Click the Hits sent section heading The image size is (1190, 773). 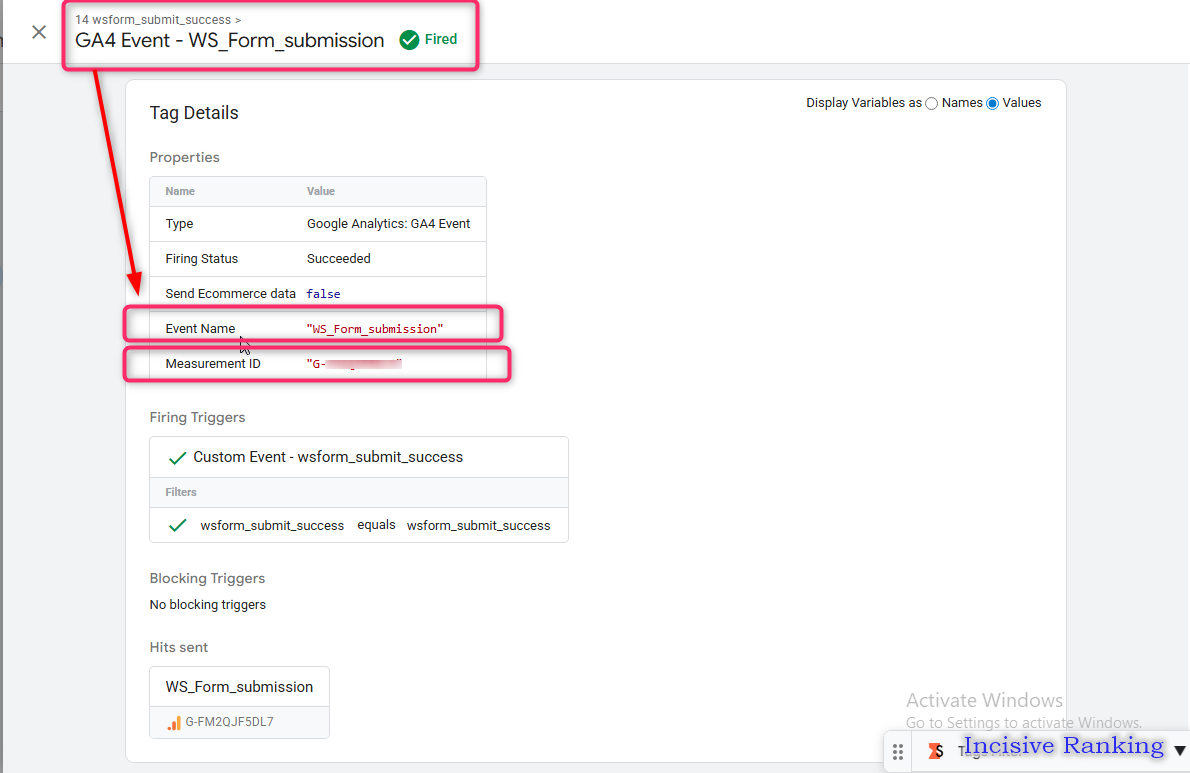point(178,647)
